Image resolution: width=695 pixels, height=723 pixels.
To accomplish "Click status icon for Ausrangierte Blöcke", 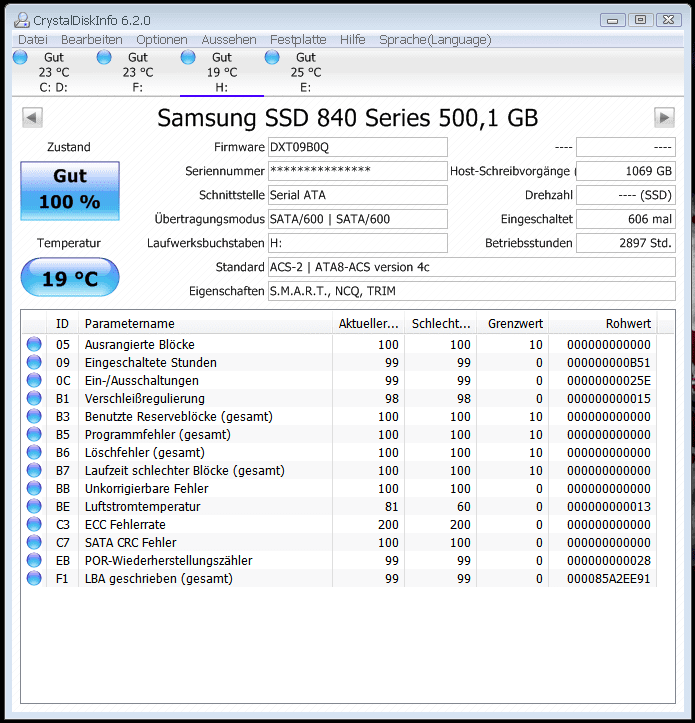I will pyautogui.click(x=34, y=344).
